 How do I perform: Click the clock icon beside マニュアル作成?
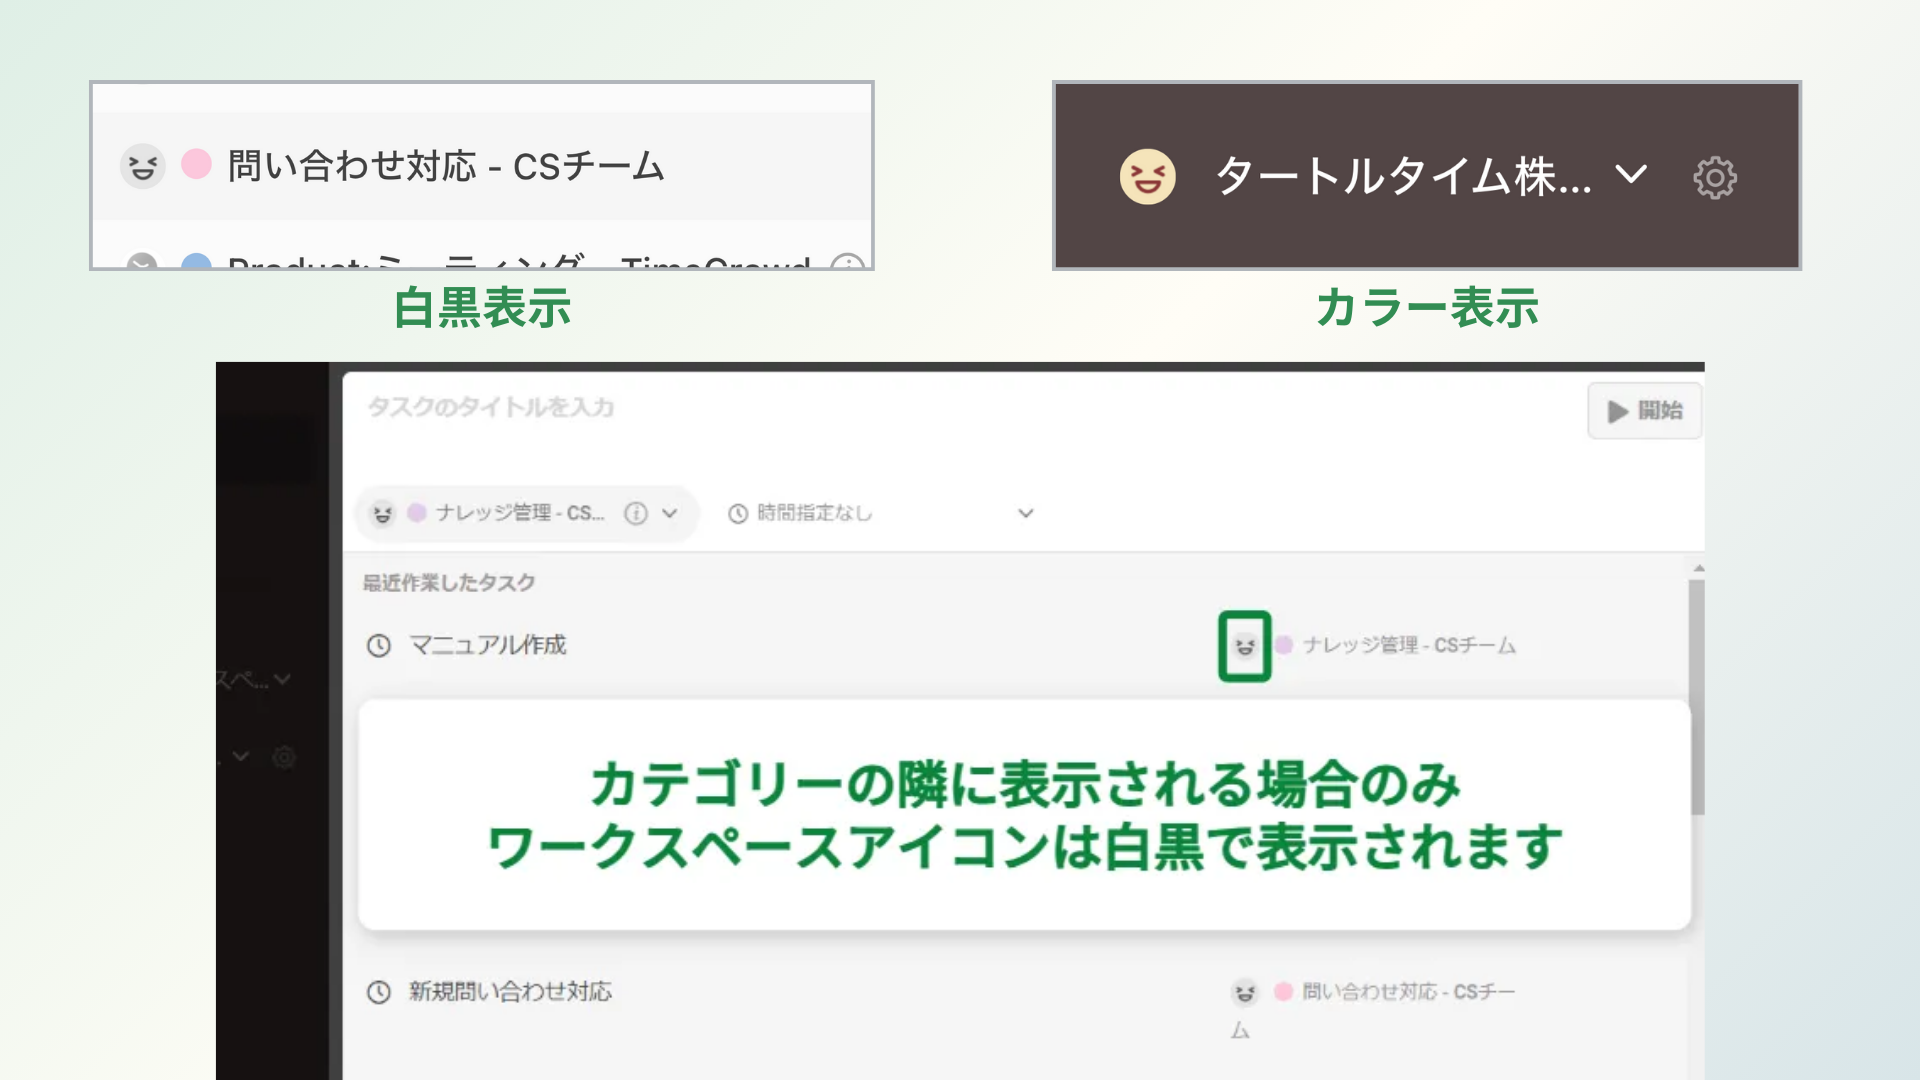click(x=377, y=646)
